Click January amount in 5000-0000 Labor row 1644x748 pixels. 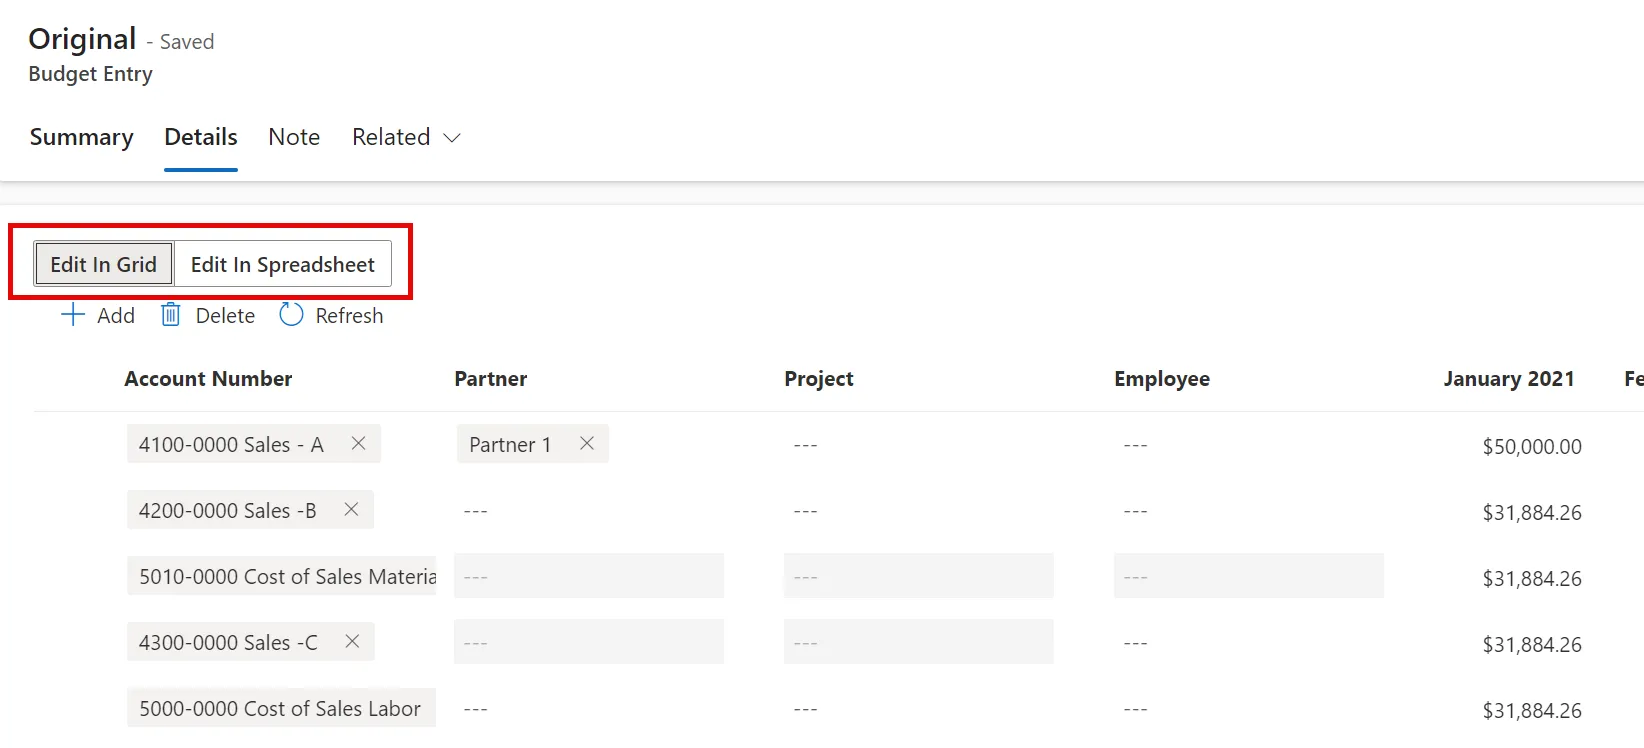(x=1532, y=710)
